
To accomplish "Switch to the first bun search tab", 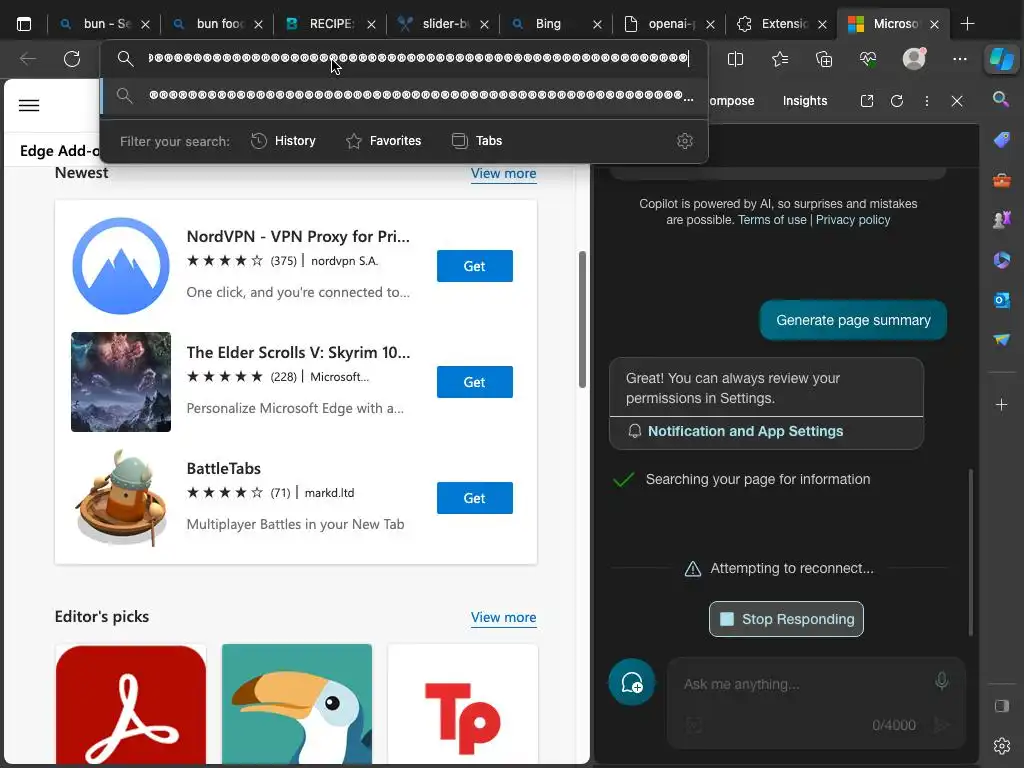I will [x=106, y=24].
